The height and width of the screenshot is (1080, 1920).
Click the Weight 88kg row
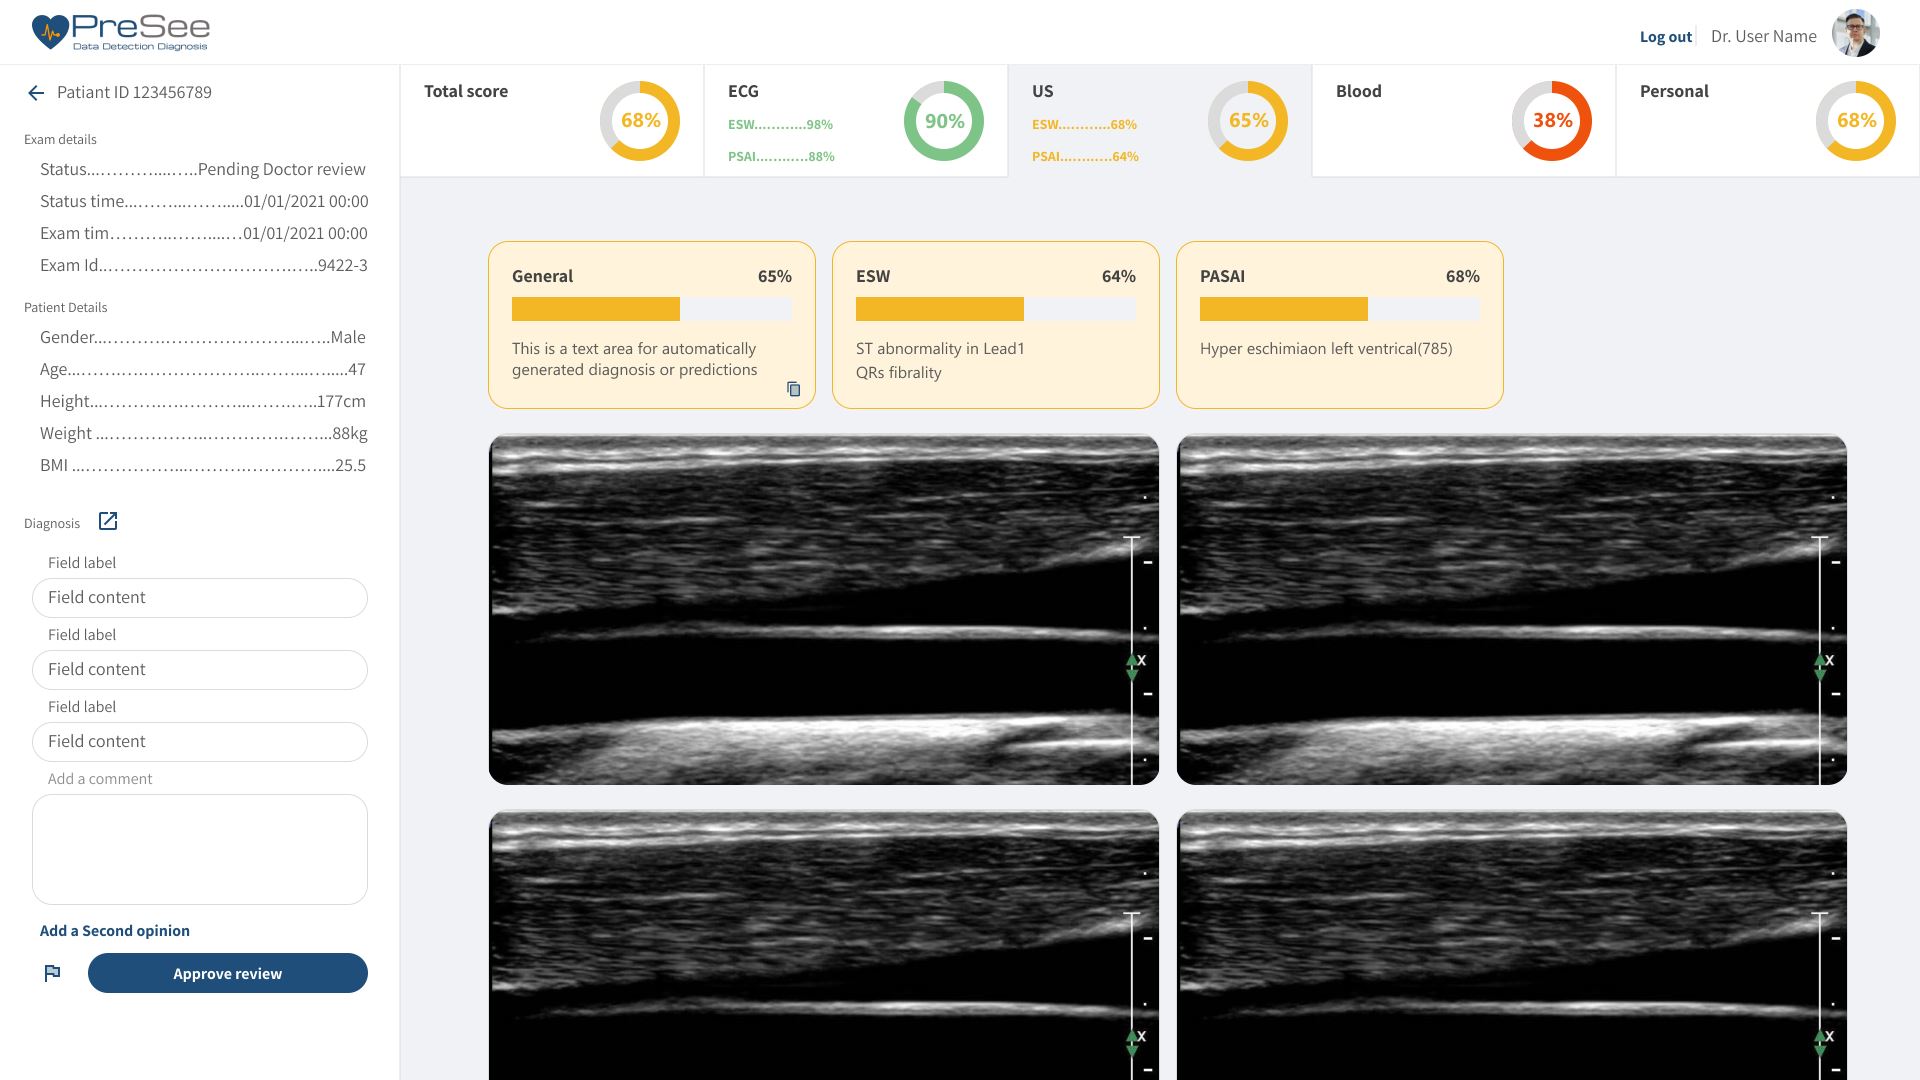[204, 433]
